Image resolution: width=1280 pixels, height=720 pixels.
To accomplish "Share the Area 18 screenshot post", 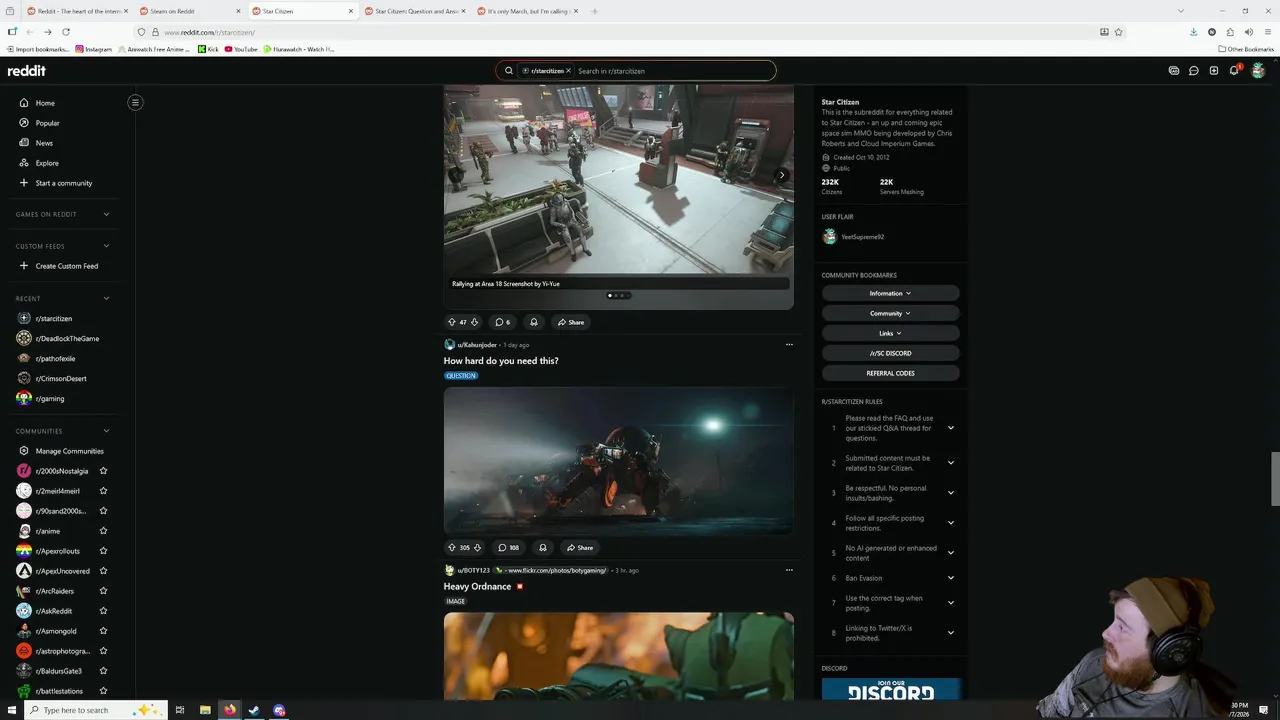I will click(x=570, y=322).
